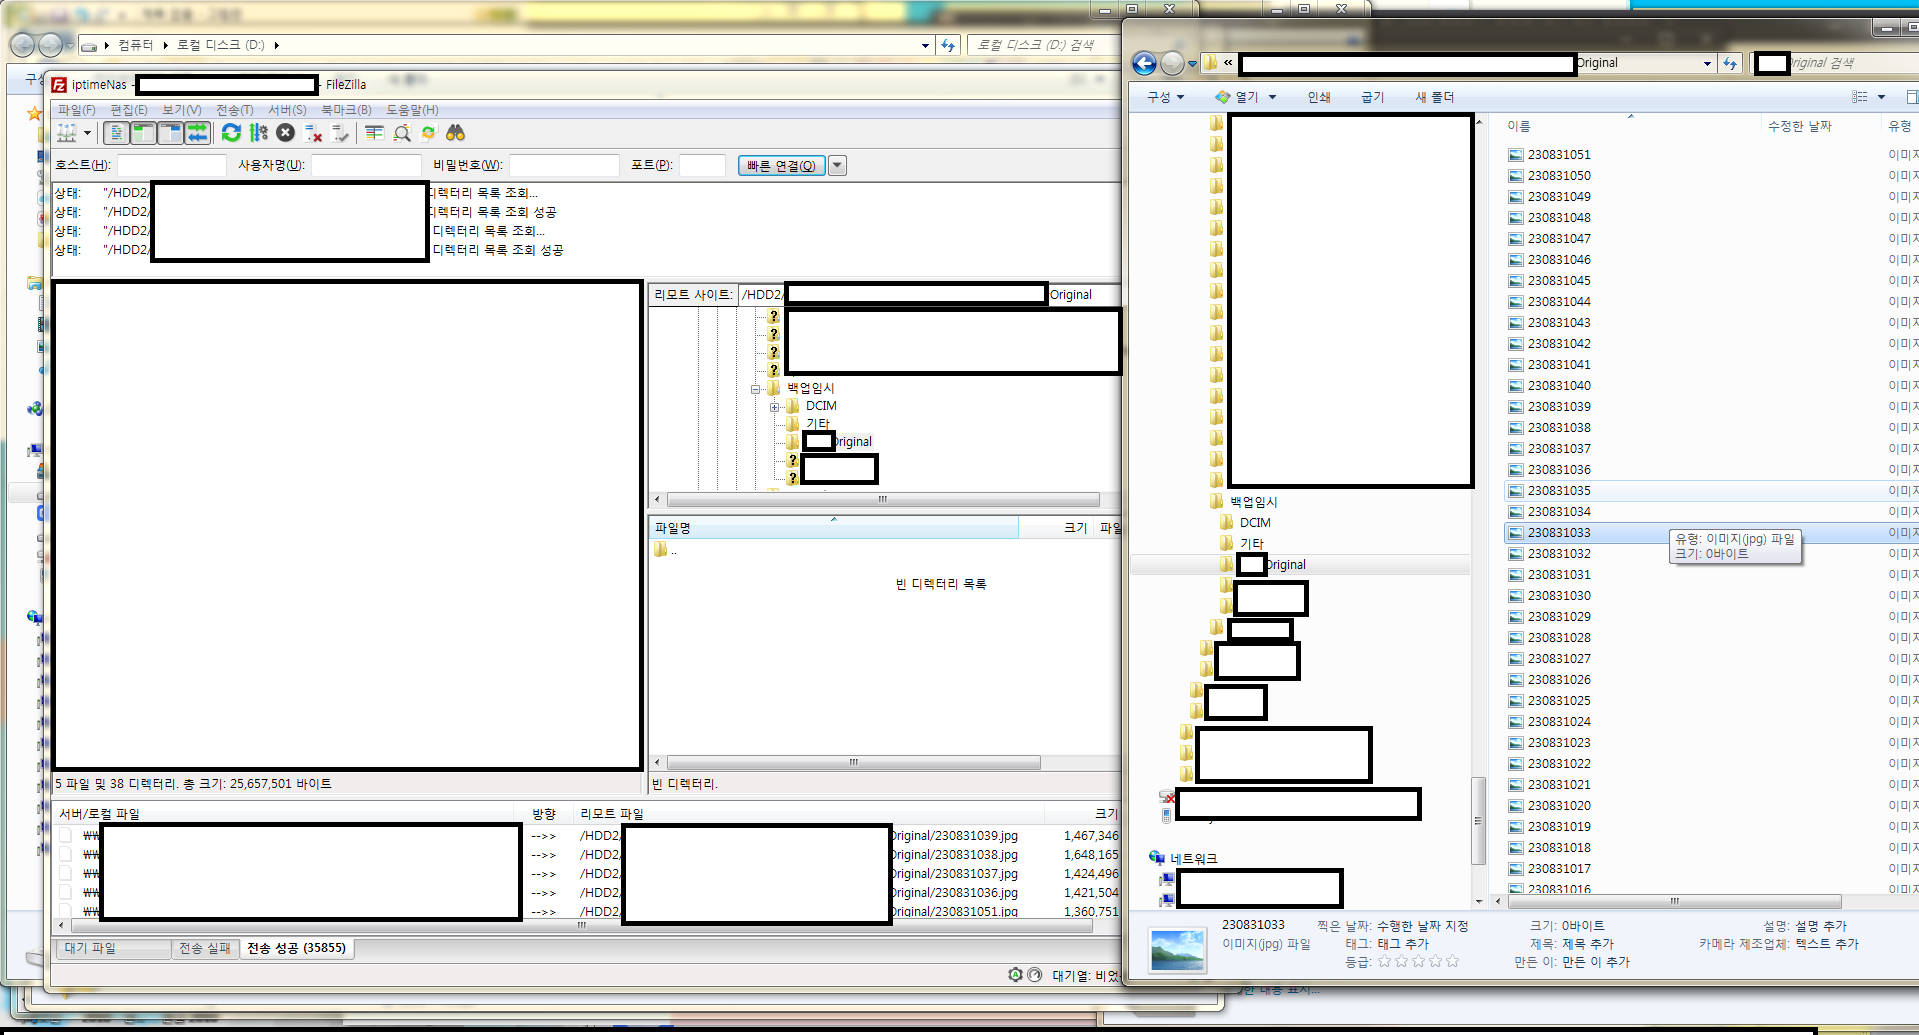This screenshot has height=1035, width=1919.
Task: Open the parent '..' folder in remote list
Action: coord(666,550)
